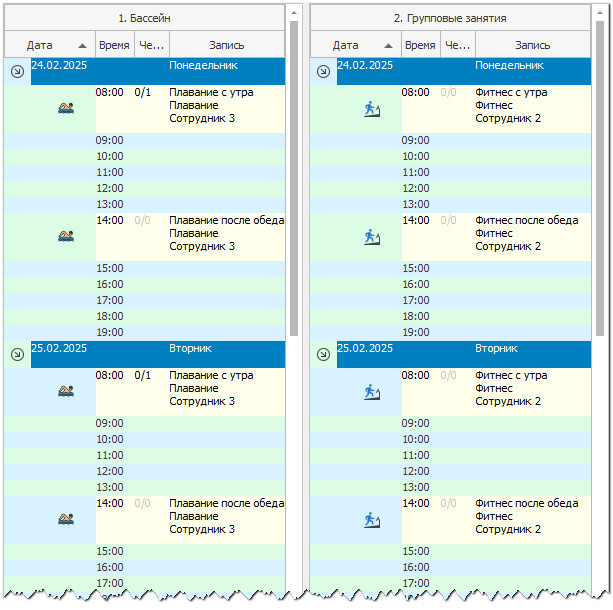Collapse 25.02.2025 group in Групповые занятия panel
The width and height of the screenshot is (613, 610).
322,355
